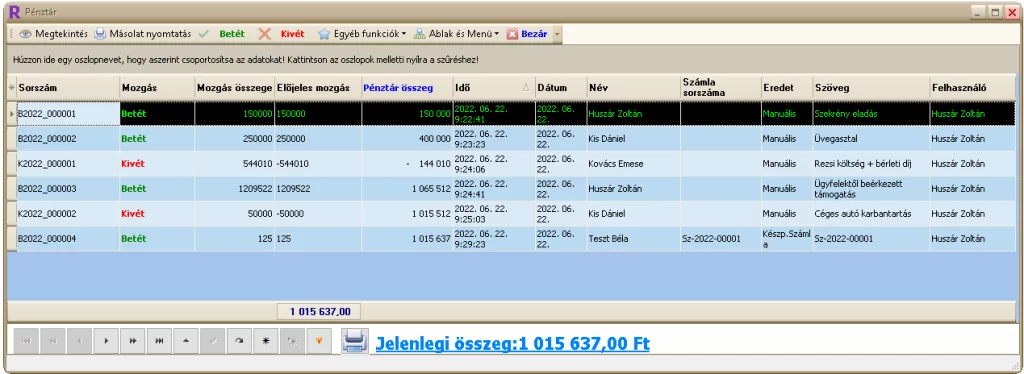Screen dimensions: 1024x374
Task: Sort by the Sorszám column header
Action: click(x=68, y=87)
